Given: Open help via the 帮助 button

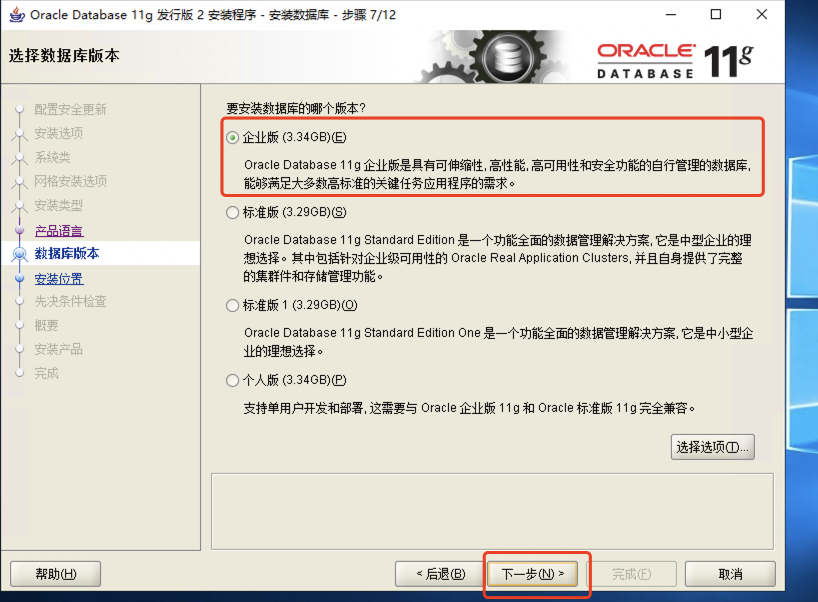Looking at the screenshot, I should tap(55, 574).
